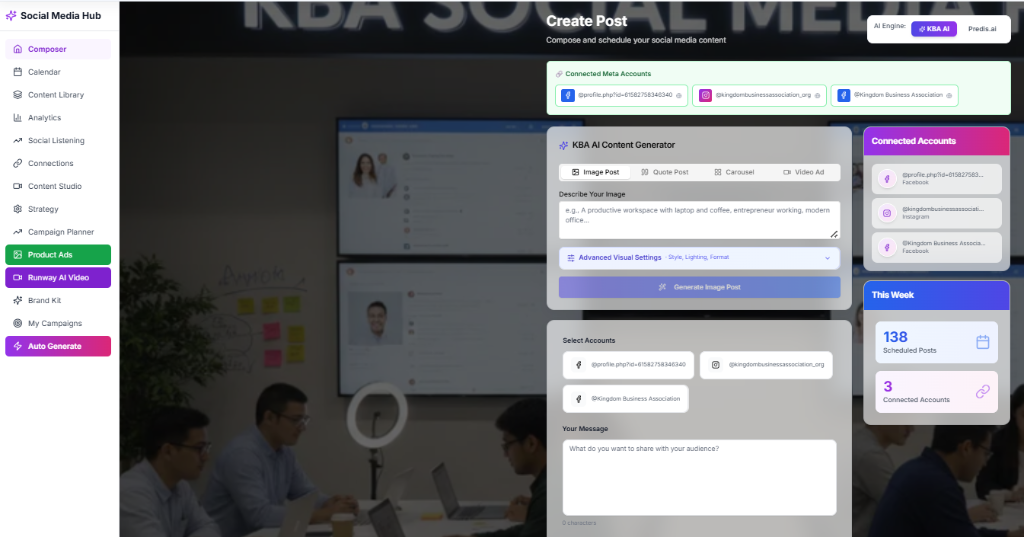The width and height of the screenshot is (1024, 537).
Task: Switch to the Quote Post tab
Action: [665, 172]
